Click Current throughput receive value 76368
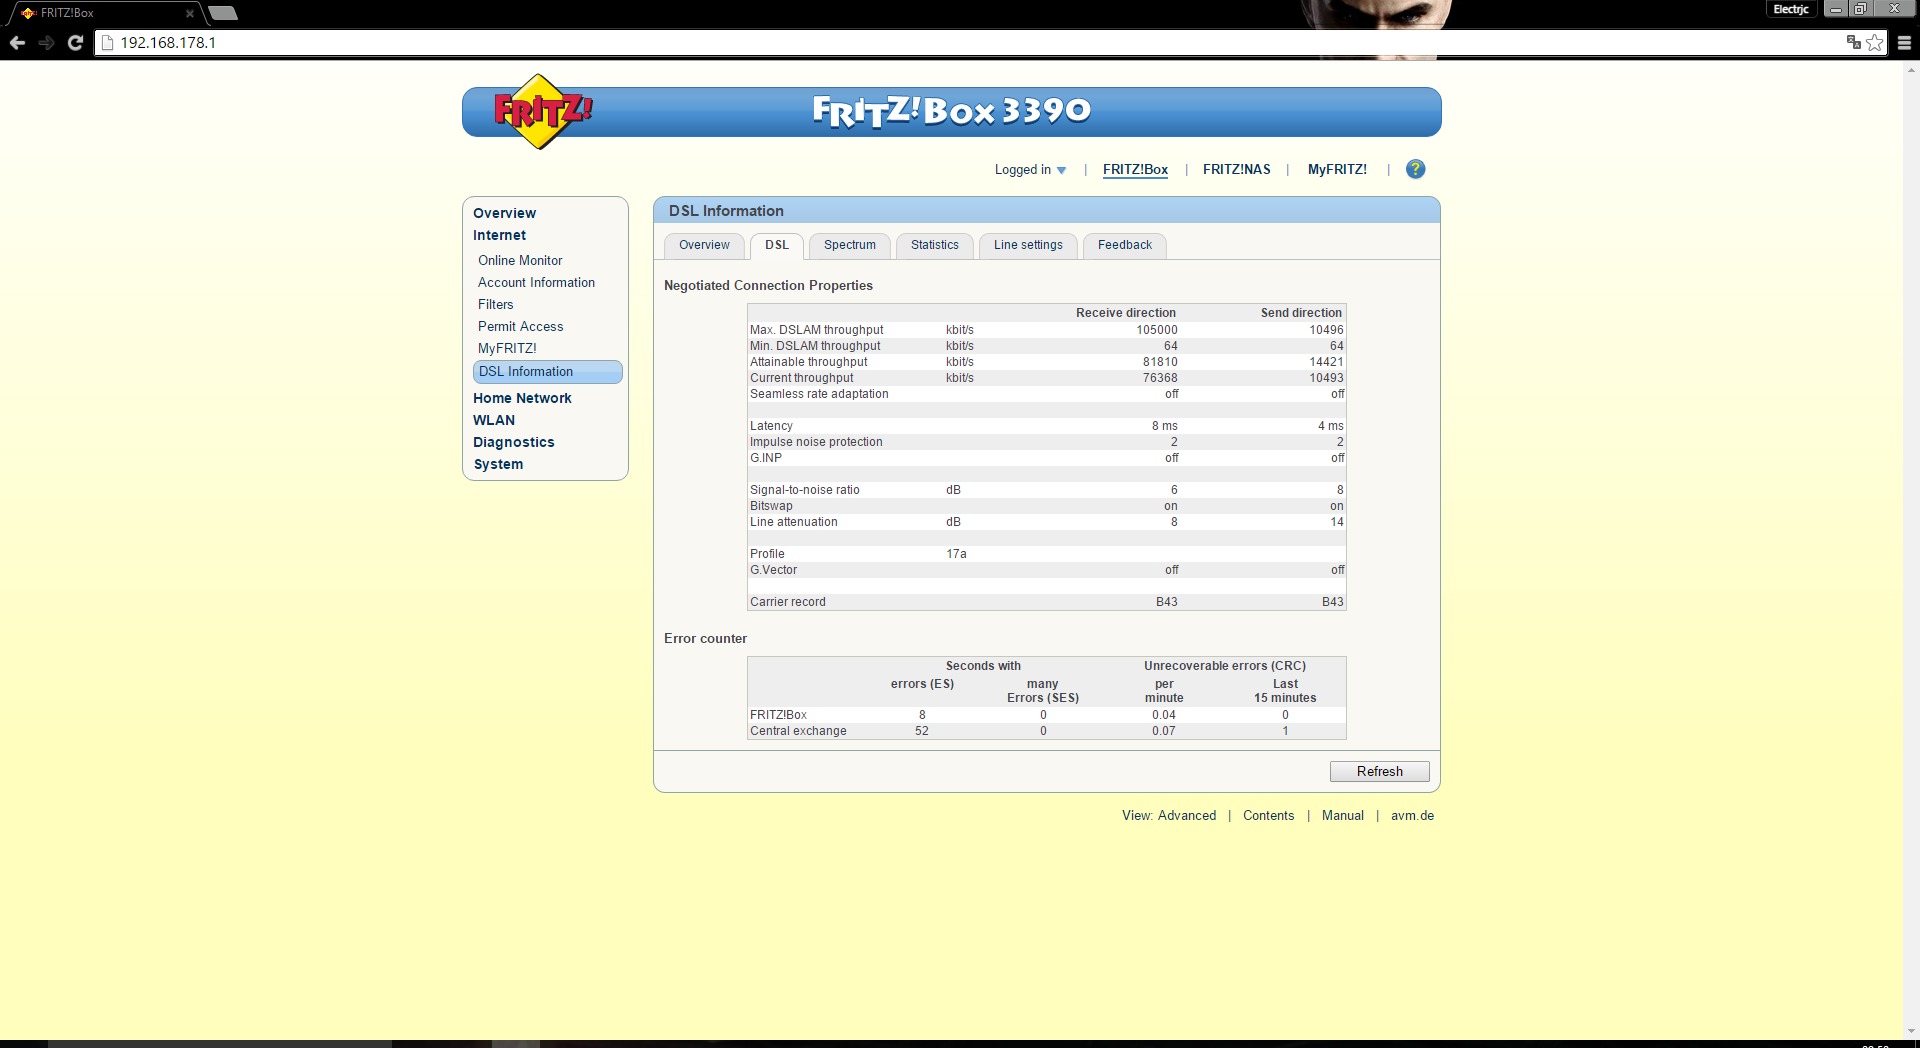The width and height of the screenshot is (1920, 1048). [x=1160, y=378]
